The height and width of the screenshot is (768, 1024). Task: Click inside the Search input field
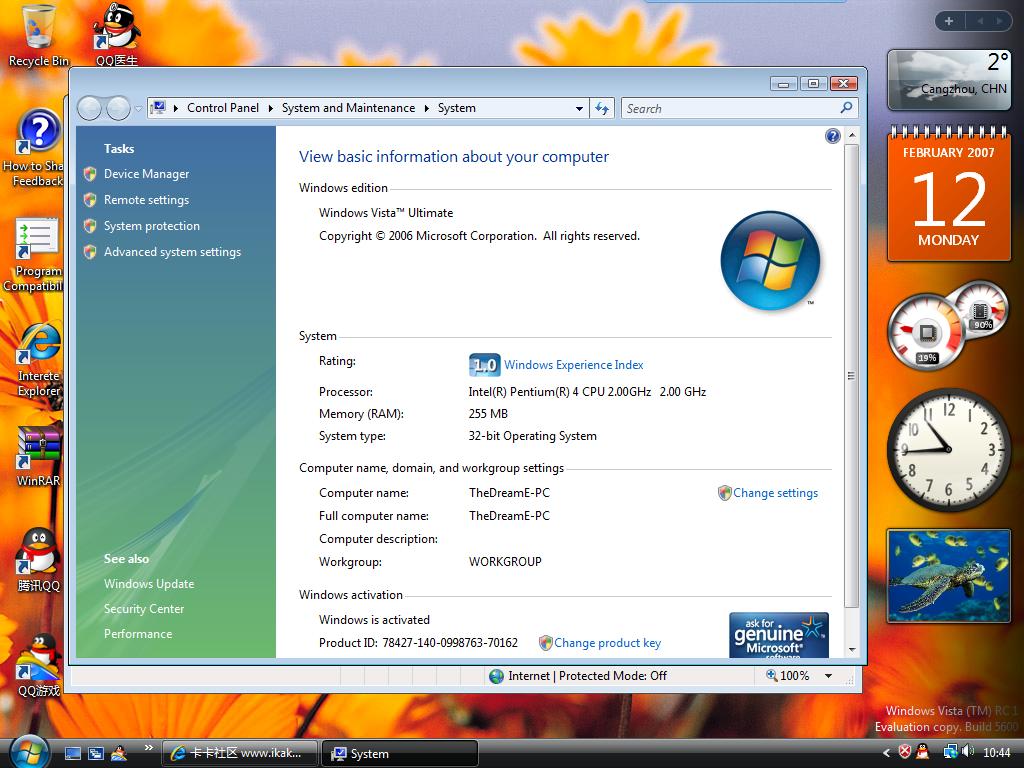(728, 108)
